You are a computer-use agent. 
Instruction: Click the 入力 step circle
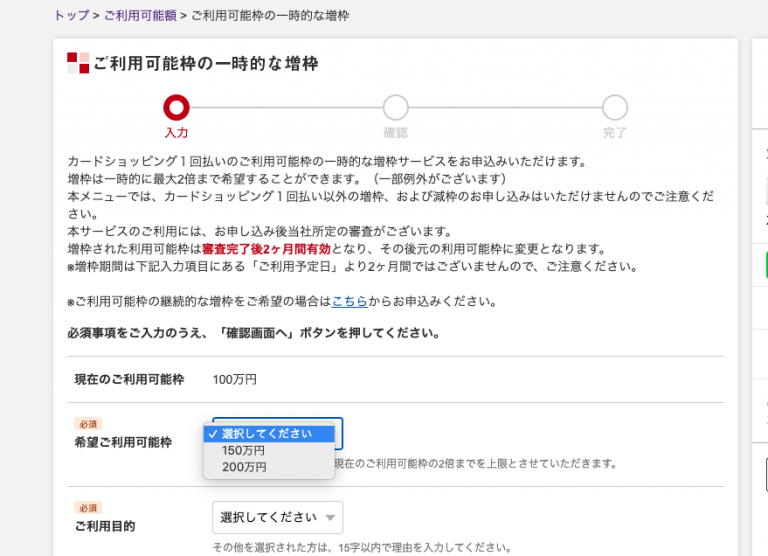tap(176, 107)
